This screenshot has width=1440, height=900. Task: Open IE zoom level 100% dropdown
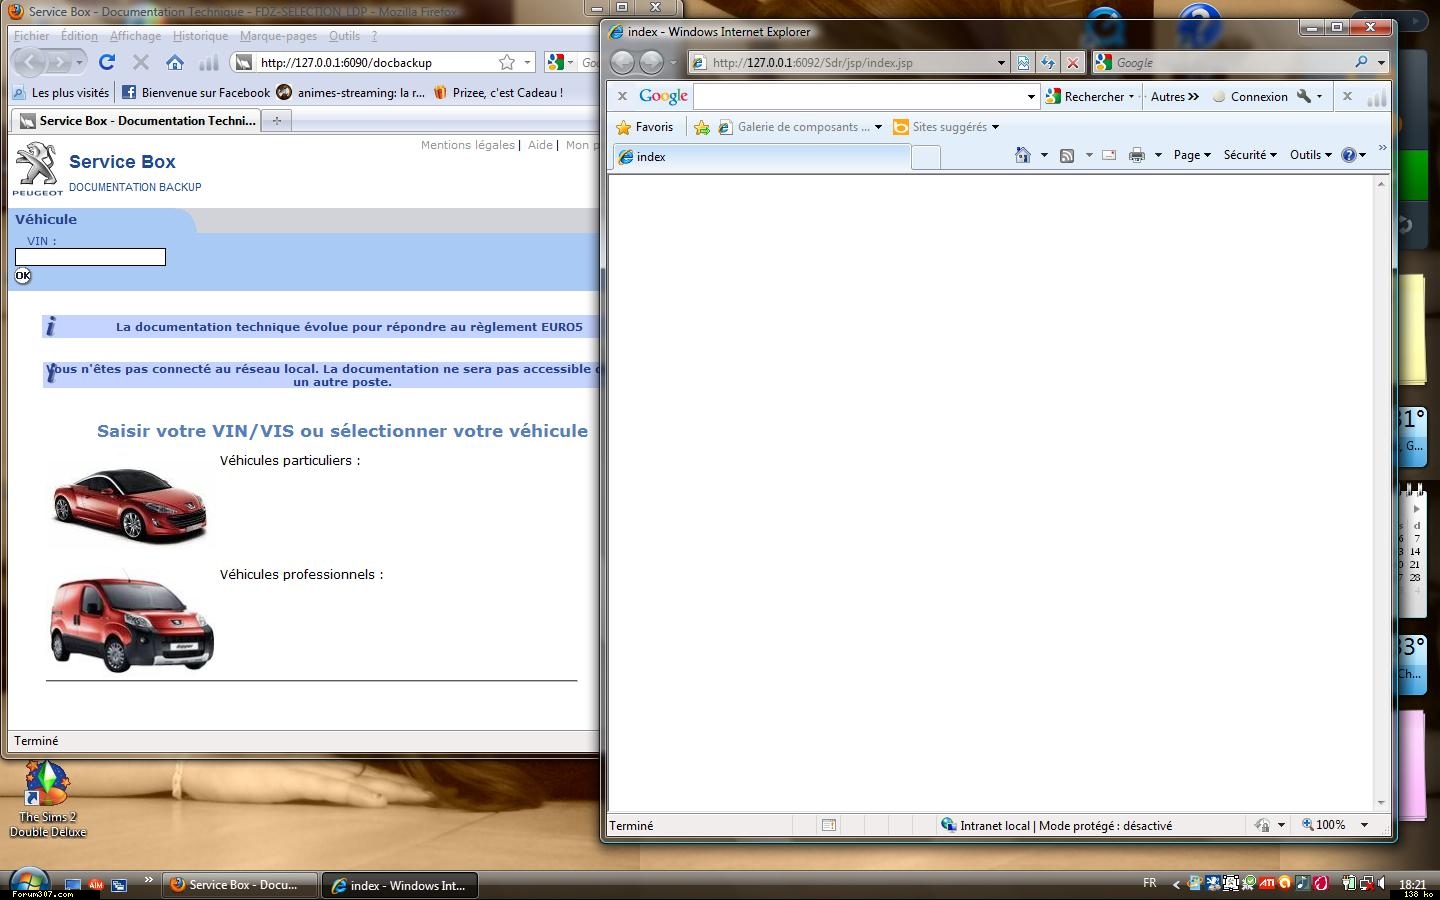(1364, 825)
